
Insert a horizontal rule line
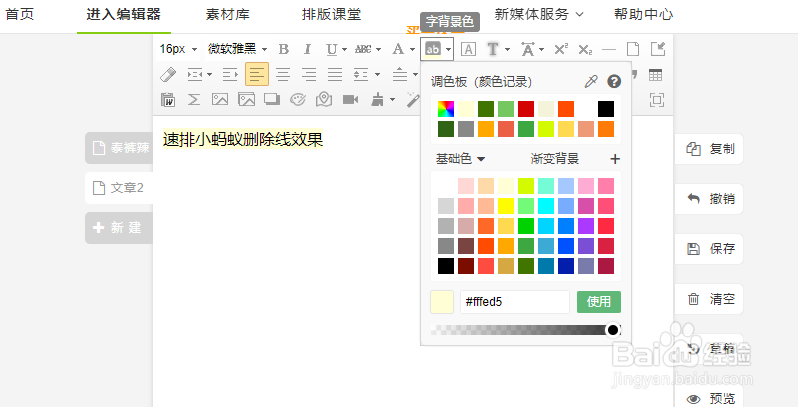coord(609,49)
